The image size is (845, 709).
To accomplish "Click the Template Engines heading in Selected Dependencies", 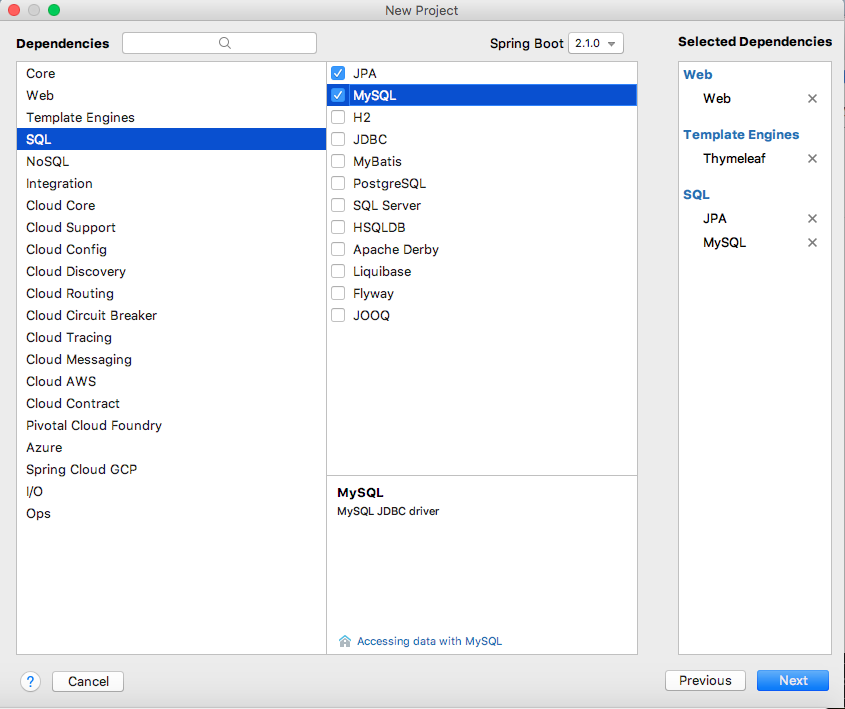I will point(741,135).
